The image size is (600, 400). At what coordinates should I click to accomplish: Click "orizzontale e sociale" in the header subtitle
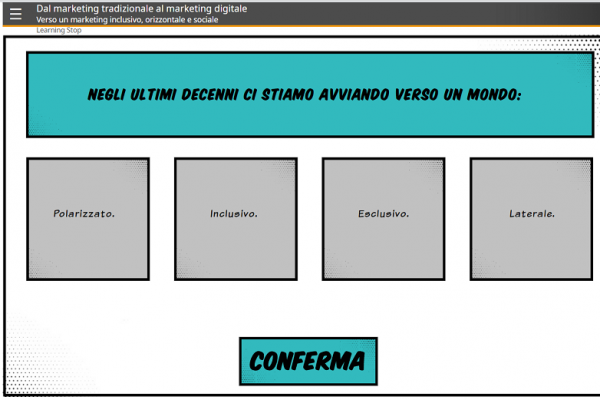[x=178, y=19]
